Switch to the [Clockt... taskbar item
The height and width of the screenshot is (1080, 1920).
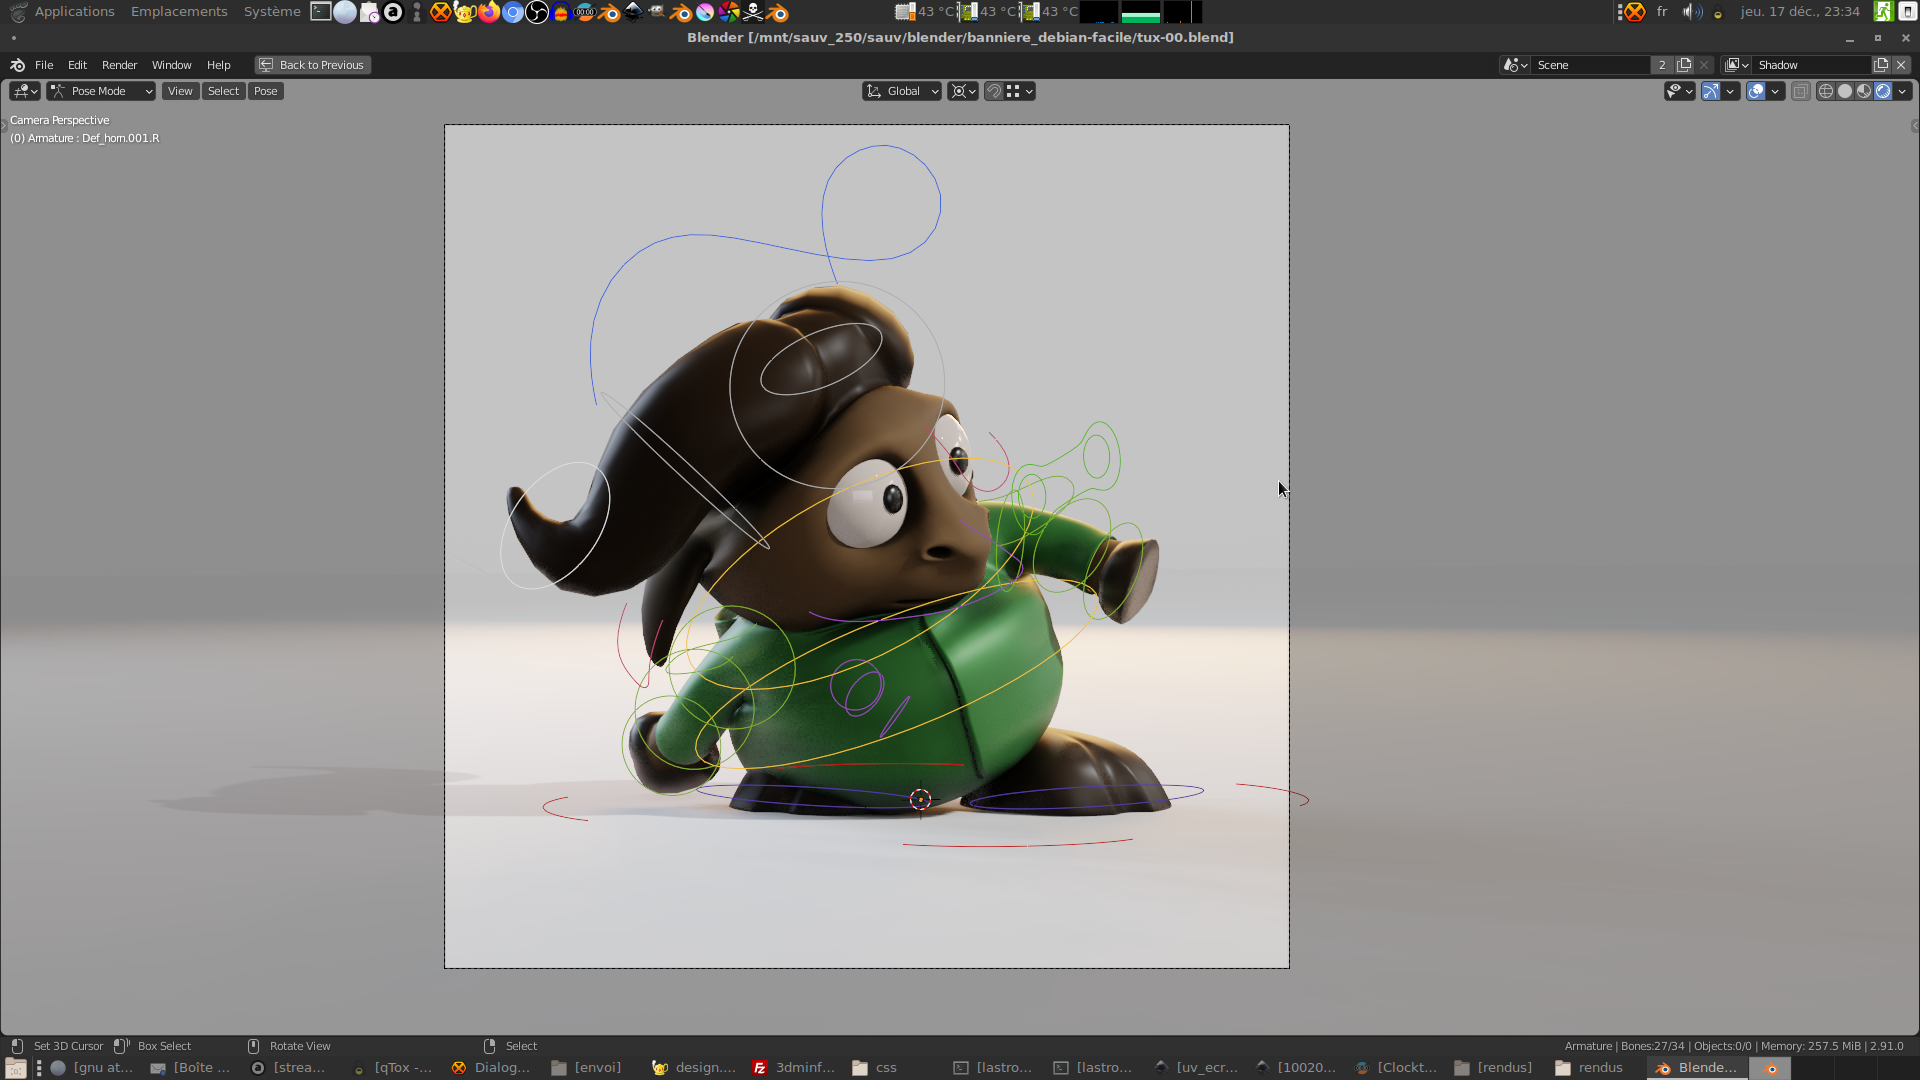pos(1396,1068)
